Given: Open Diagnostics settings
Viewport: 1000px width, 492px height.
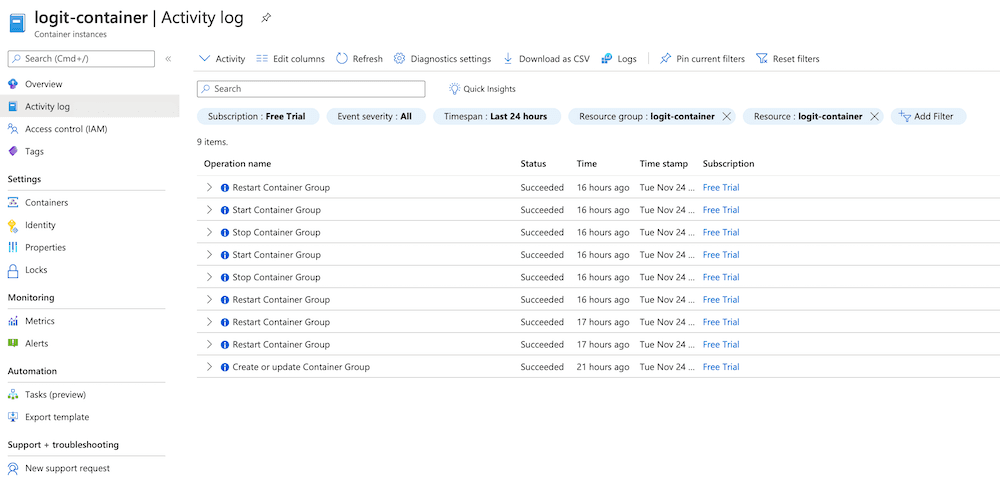Looking at the screenshot, I should (x=442, y=59).
